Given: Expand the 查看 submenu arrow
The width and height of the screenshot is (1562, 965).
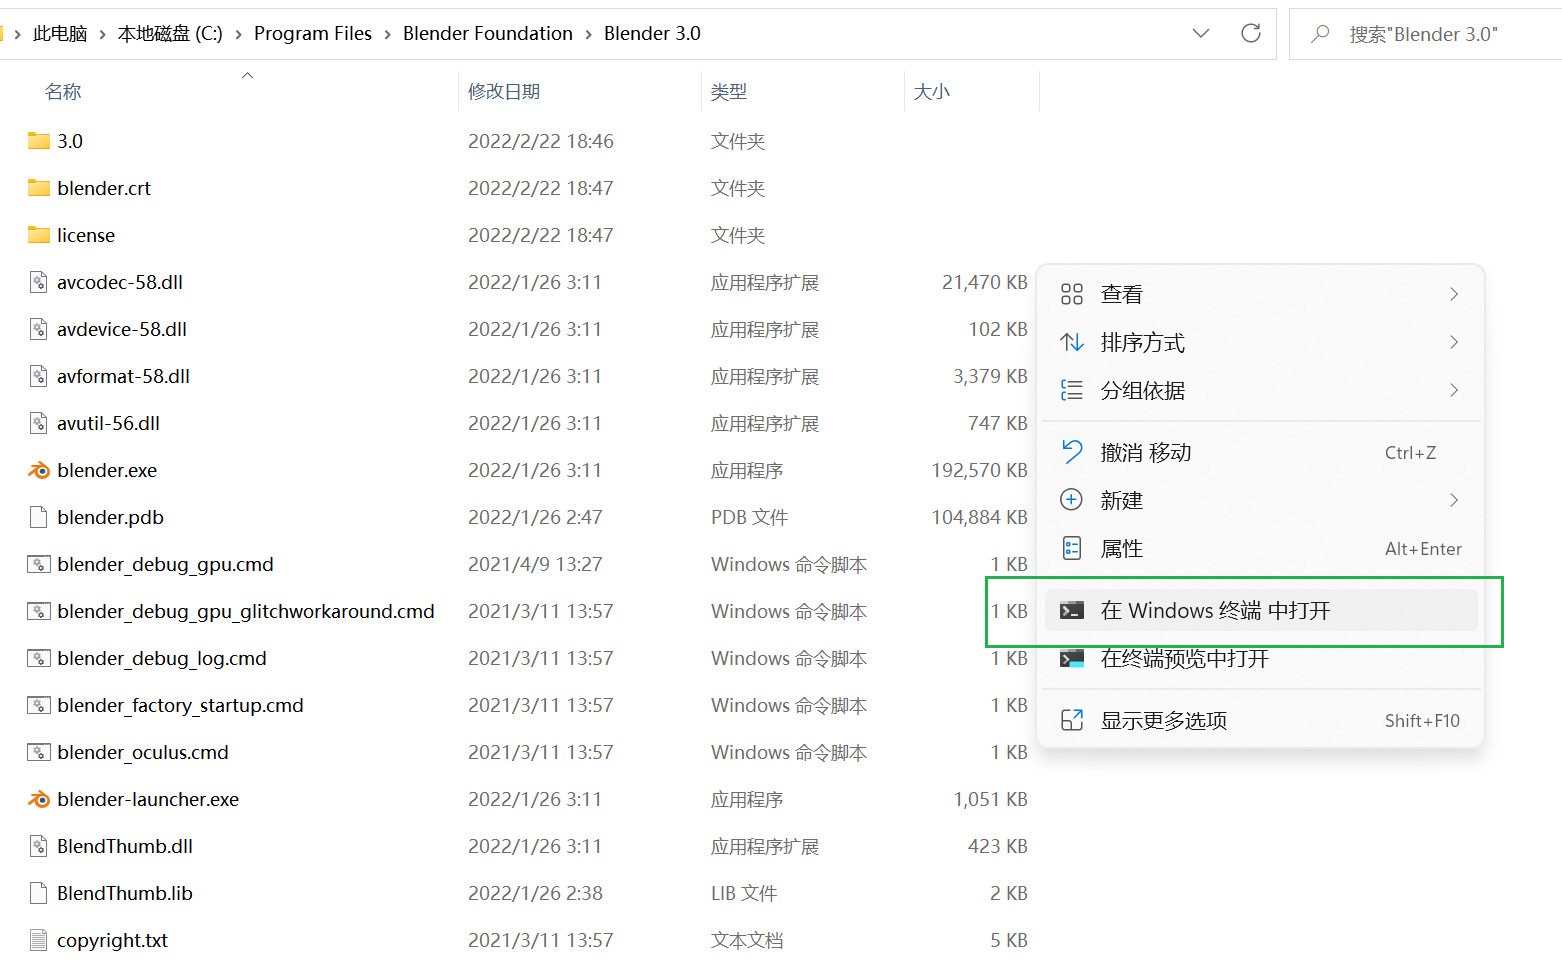Looking at the screenshot, I should coord(1454,294).
